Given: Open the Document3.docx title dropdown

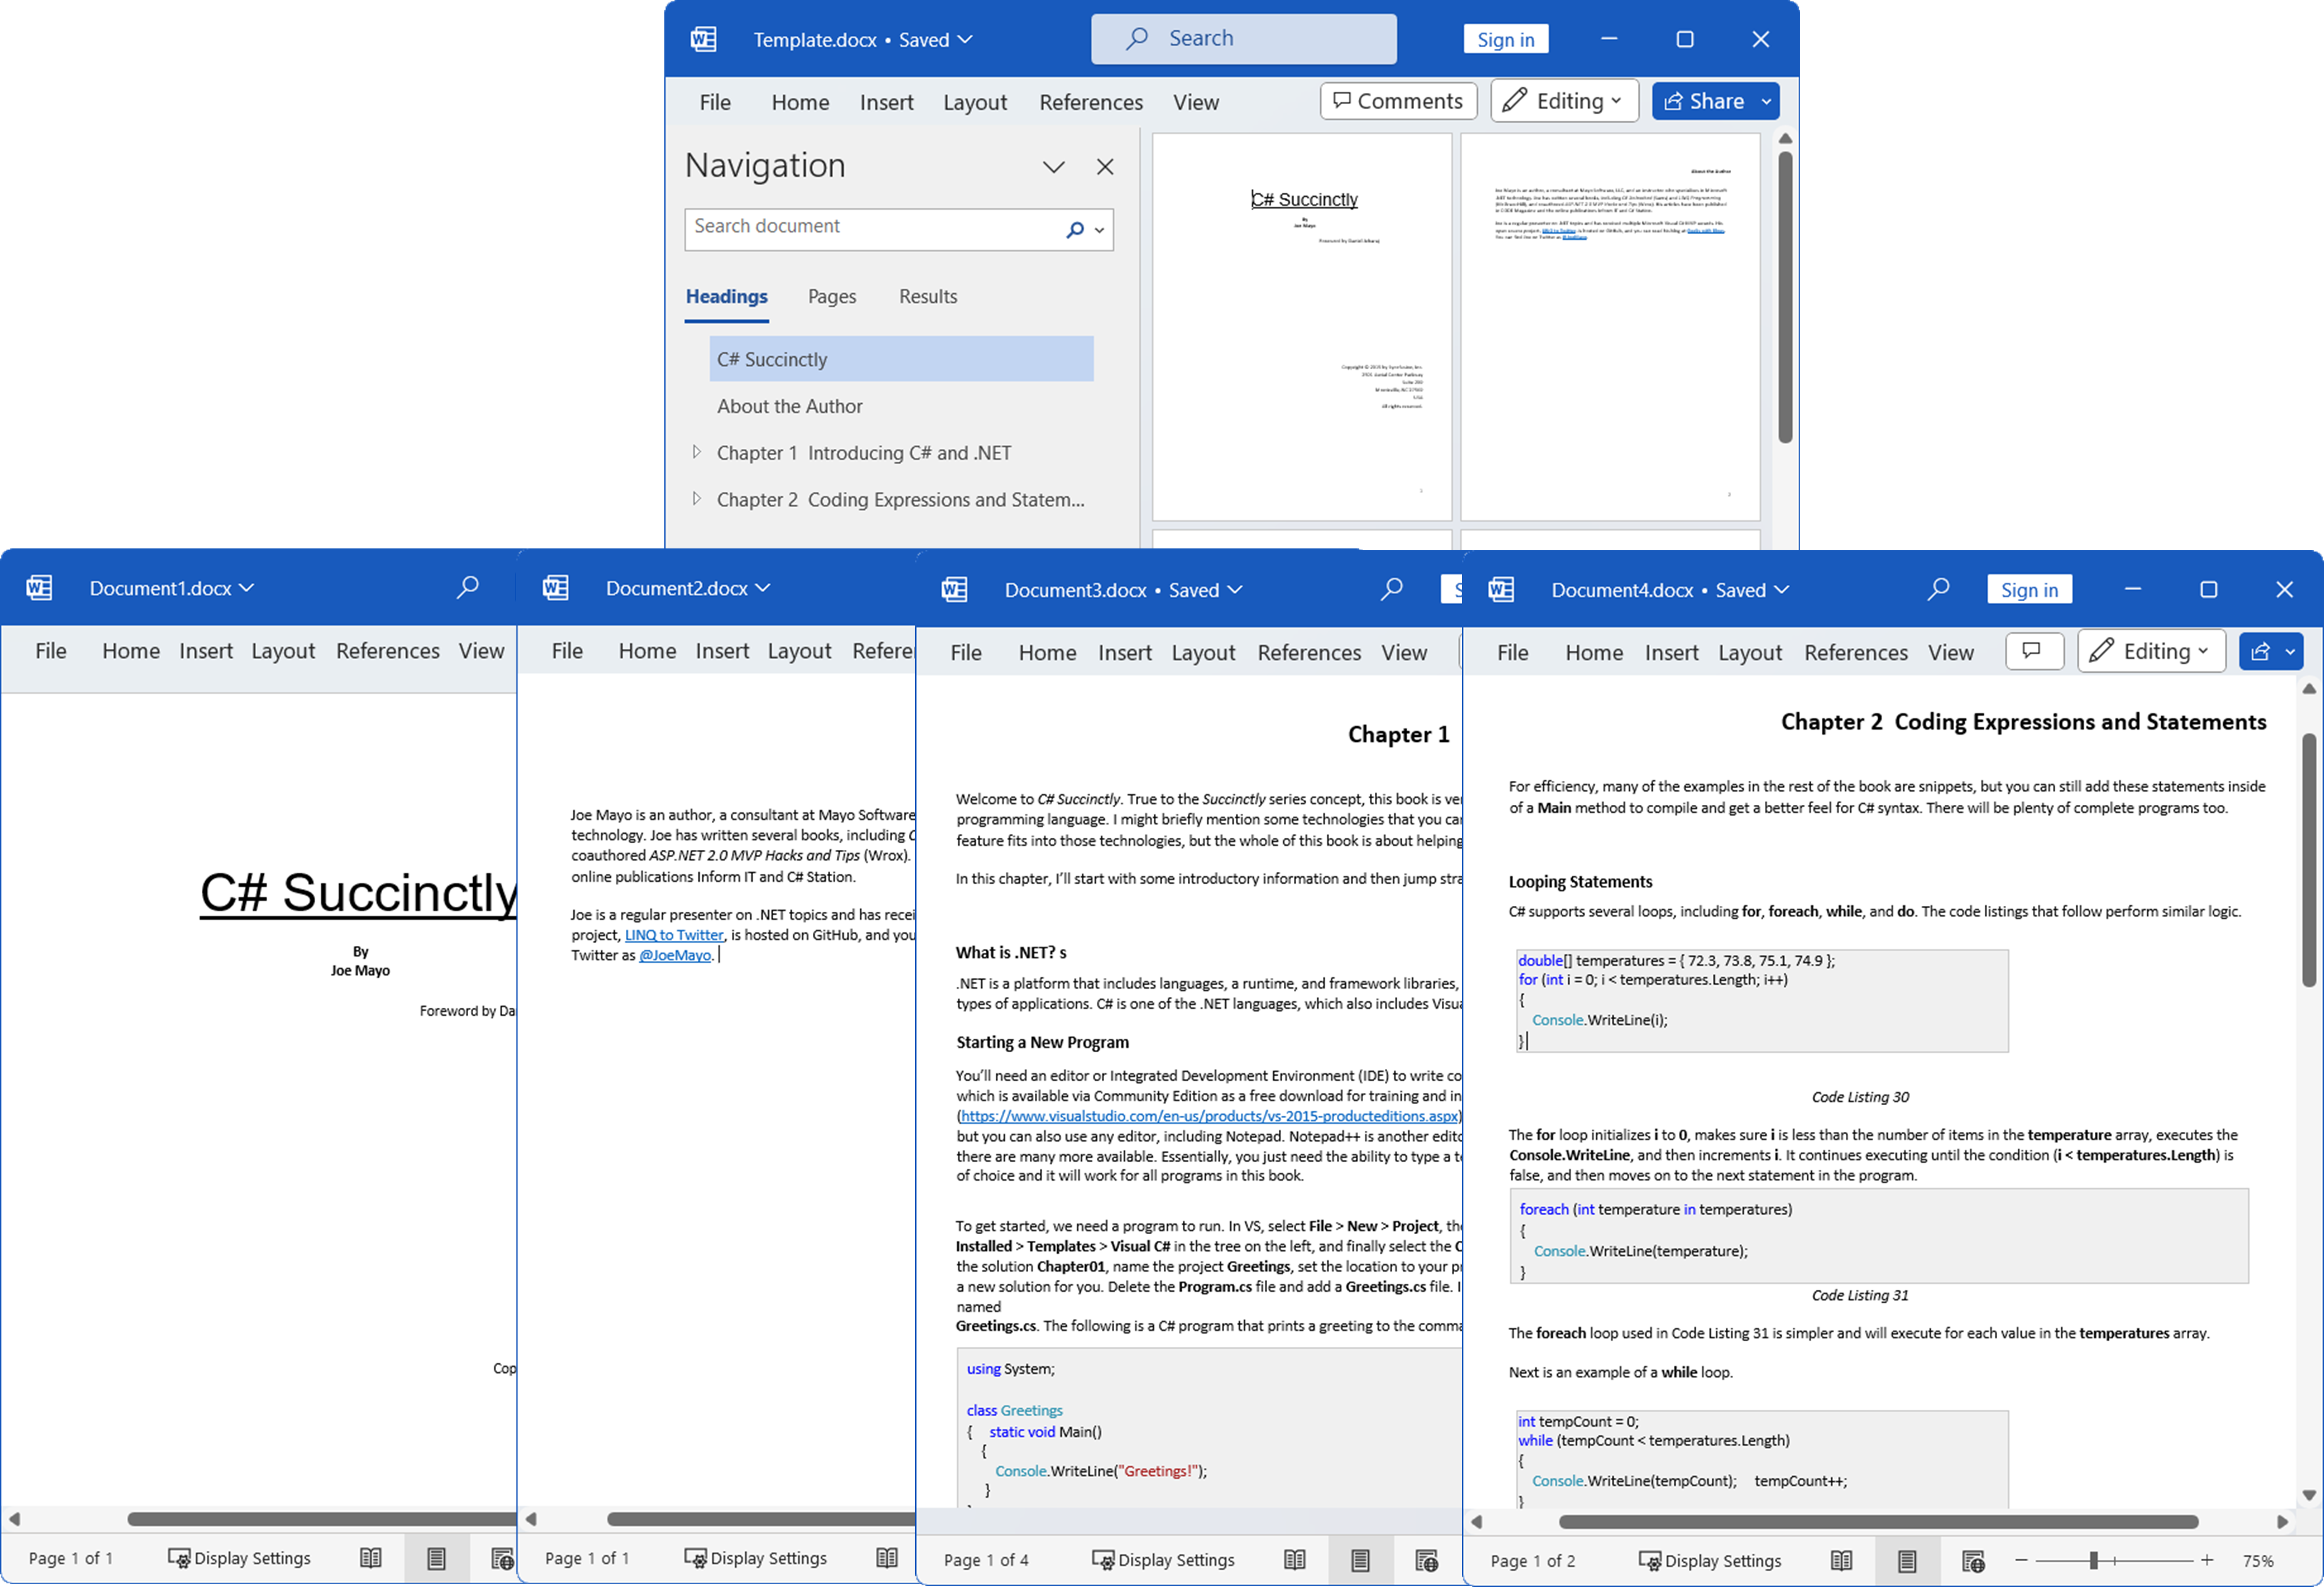Looking at the screenshot, I should 1235,589.
